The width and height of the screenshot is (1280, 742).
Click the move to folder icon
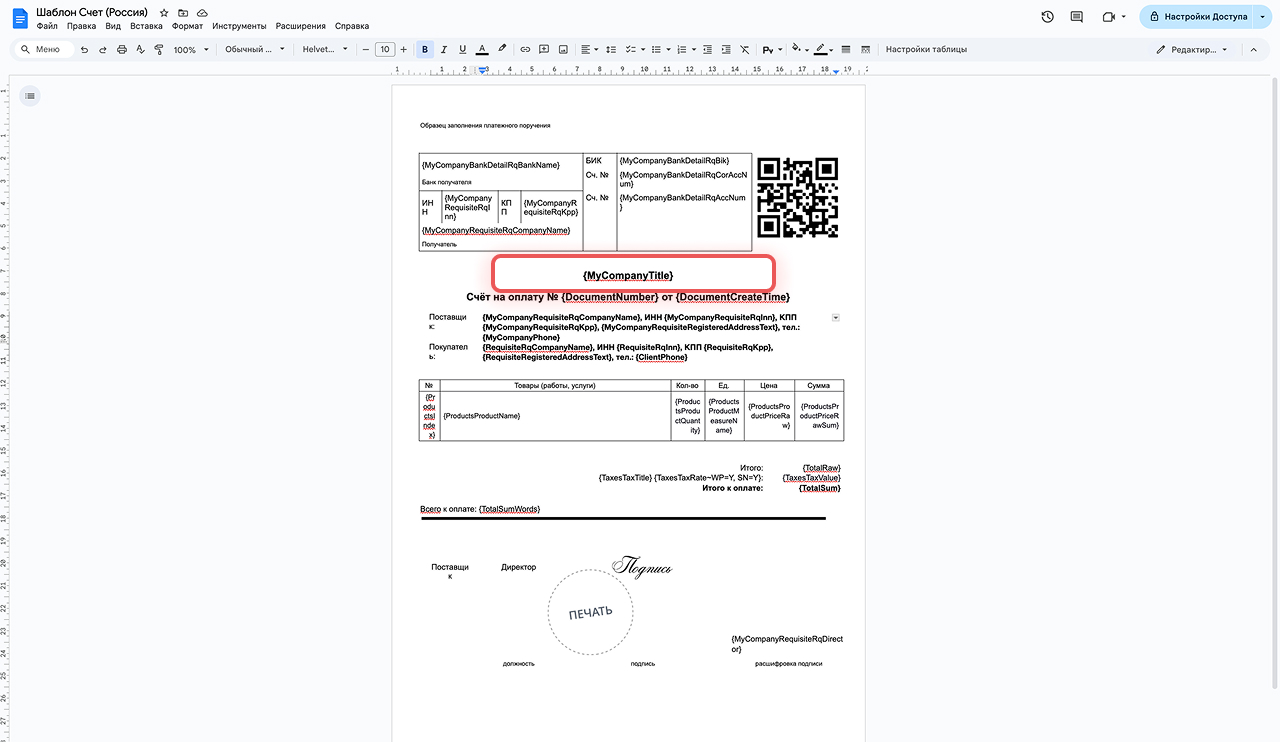[x=183, y=12]
